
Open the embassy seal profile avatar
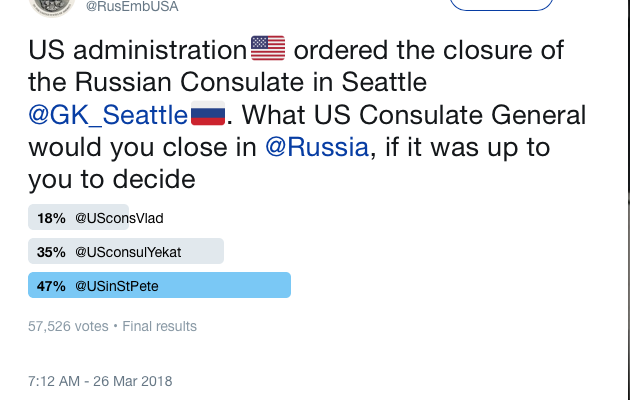point(52,6)
